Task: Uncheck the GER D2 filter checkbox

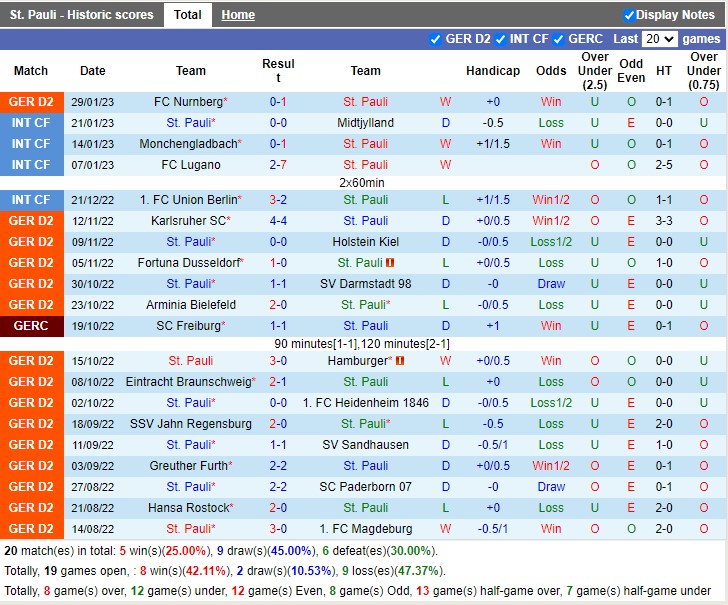Action: tap(435, 39)
